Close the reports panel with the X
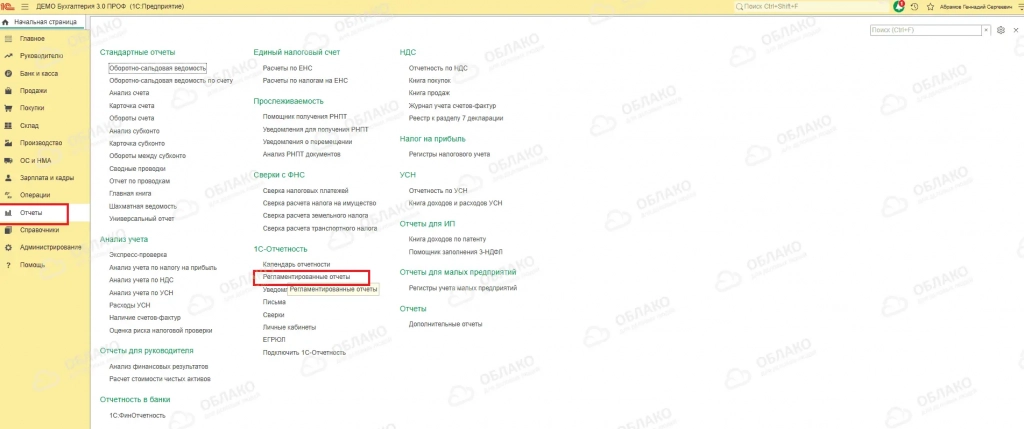The height and width of the screenshot is (429, 1024). [1016, 30]
